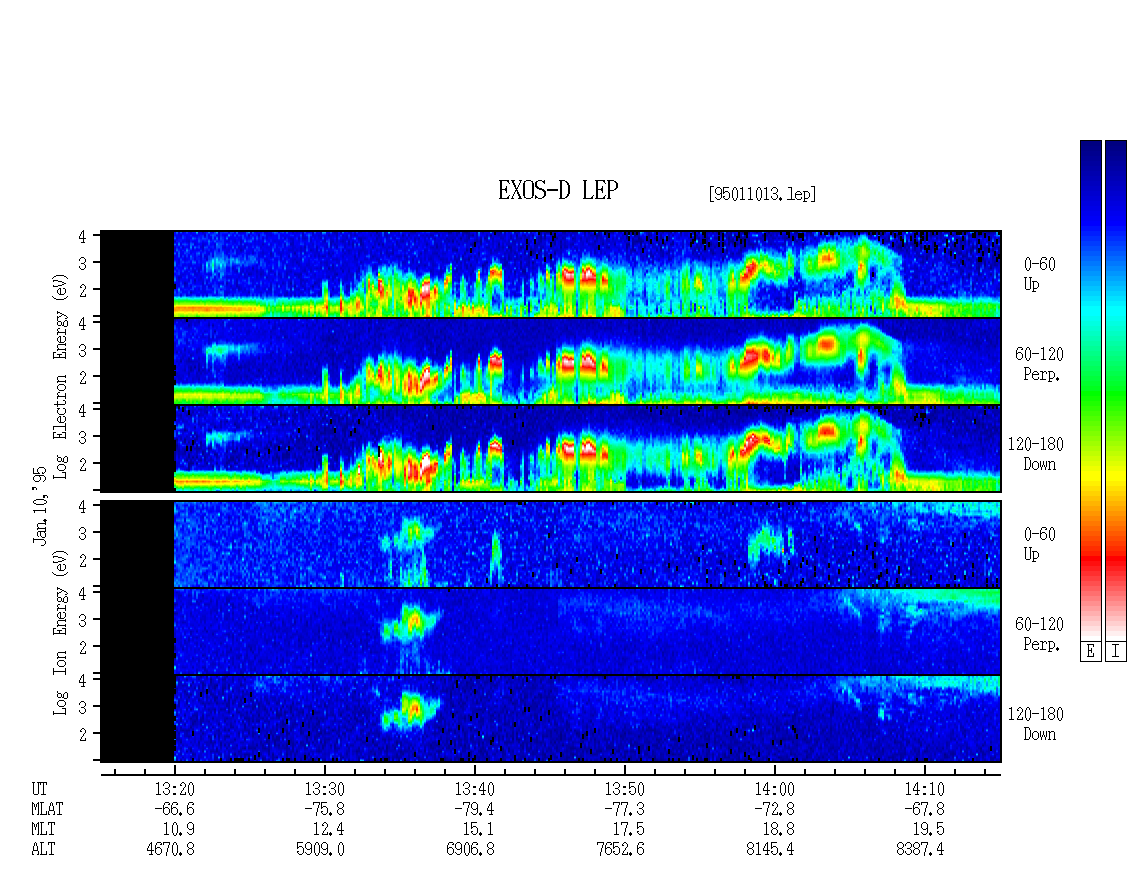Click the ALT value 8145.4
1130x875 pixels.
[770, 850]
